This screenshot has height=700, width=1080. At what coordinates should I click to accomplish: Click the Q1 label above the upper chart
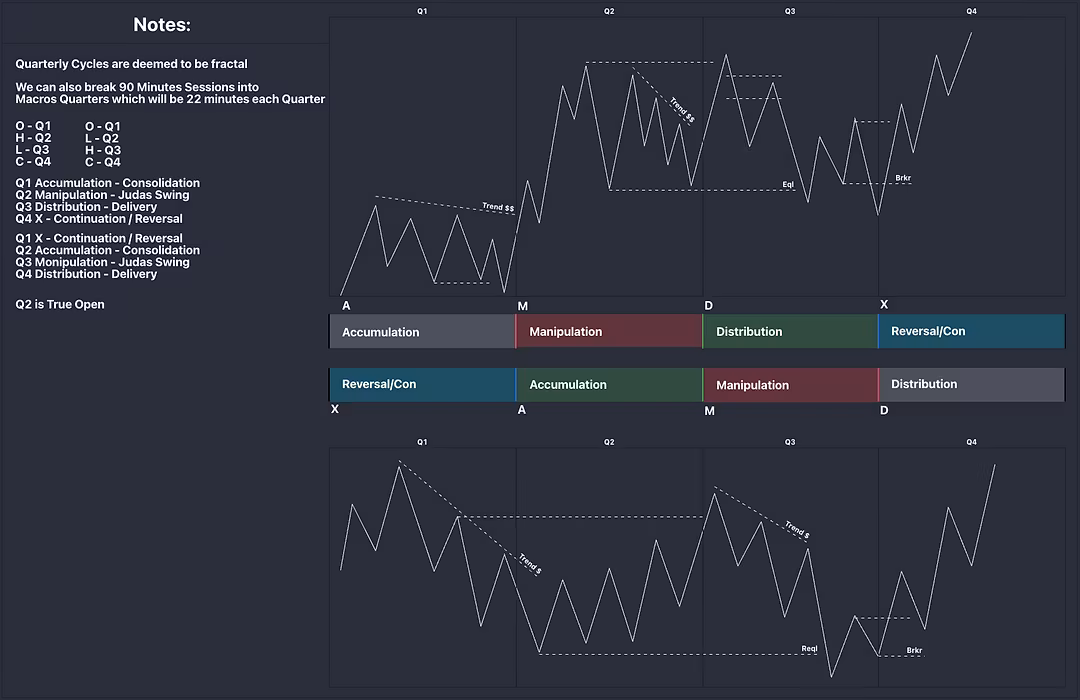click(x=422, y=11)
